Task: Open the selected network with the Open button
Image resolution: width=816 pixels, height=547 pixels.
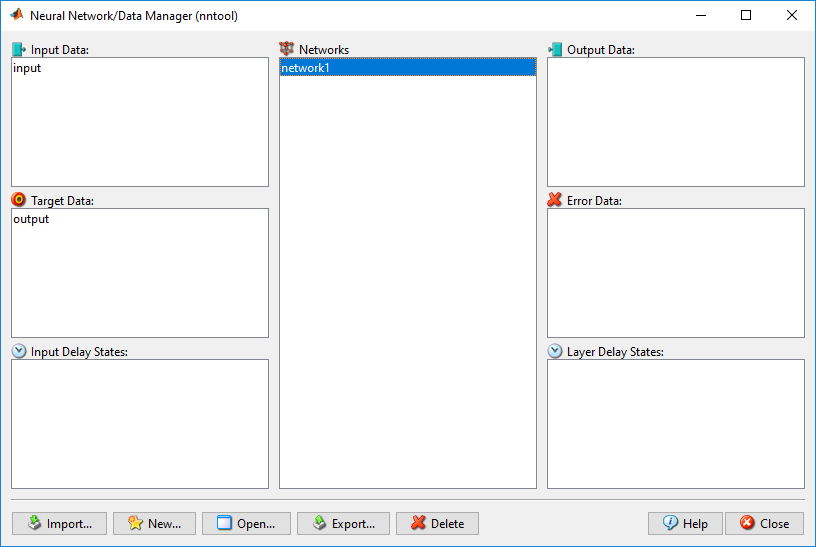Action: click(246, 523)
